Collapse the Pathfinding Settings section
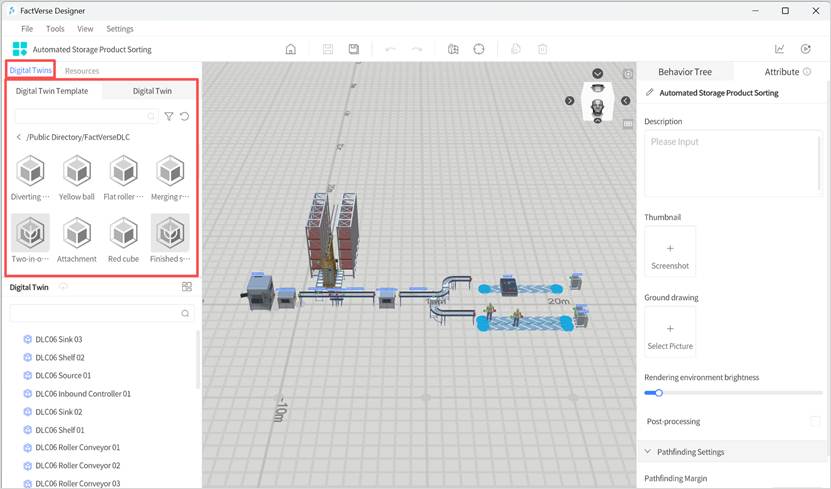 pos(649,452)
